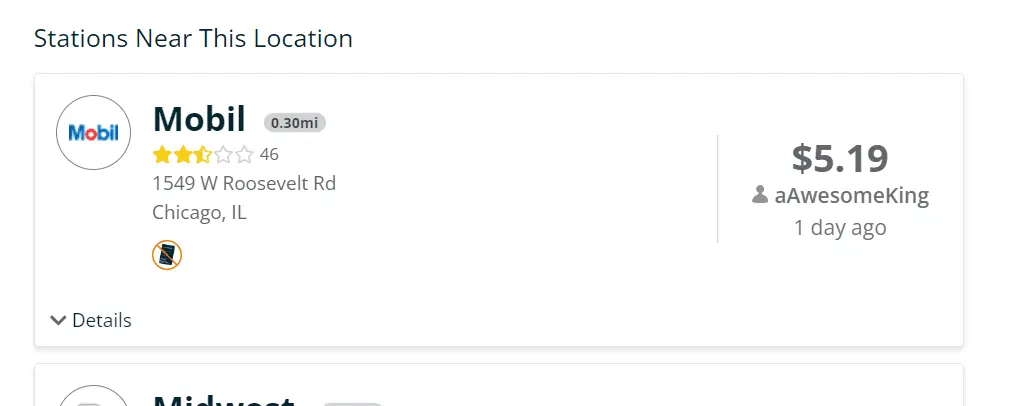Click the Midwest station logo circle
This screenshot has width=1030, height=406.
pyautogui.click(x=94, y=398)
